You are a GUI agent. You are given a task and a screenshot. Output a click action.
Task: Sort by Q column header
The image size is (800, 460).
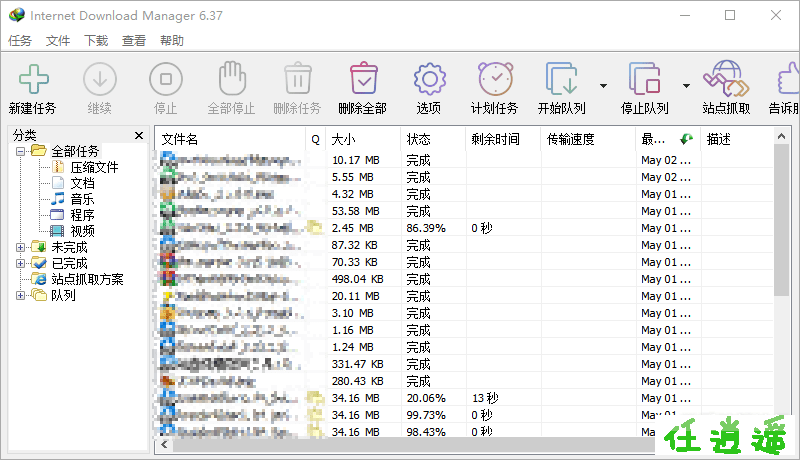pos(315,139)
